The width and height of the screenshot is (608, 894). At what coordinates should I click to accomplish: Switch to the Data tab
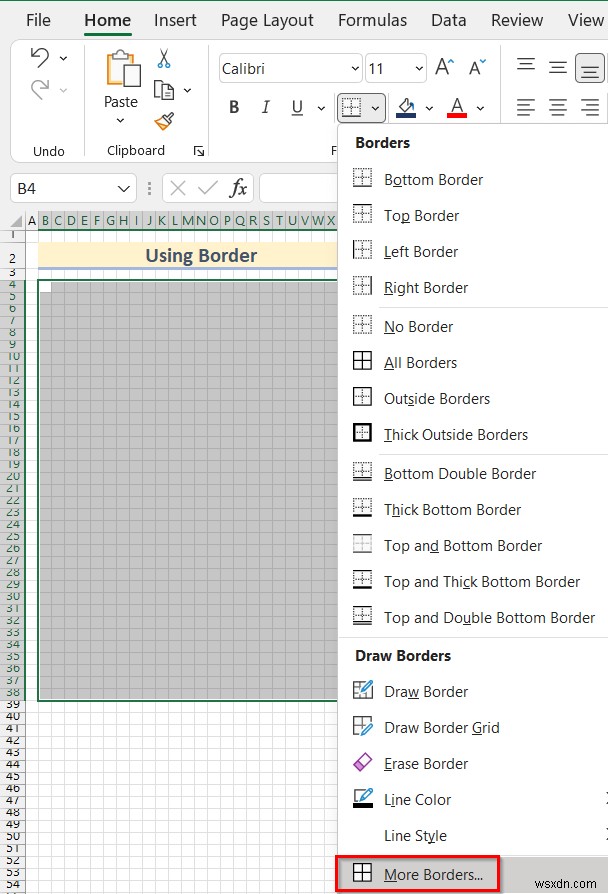coord(448,21)
